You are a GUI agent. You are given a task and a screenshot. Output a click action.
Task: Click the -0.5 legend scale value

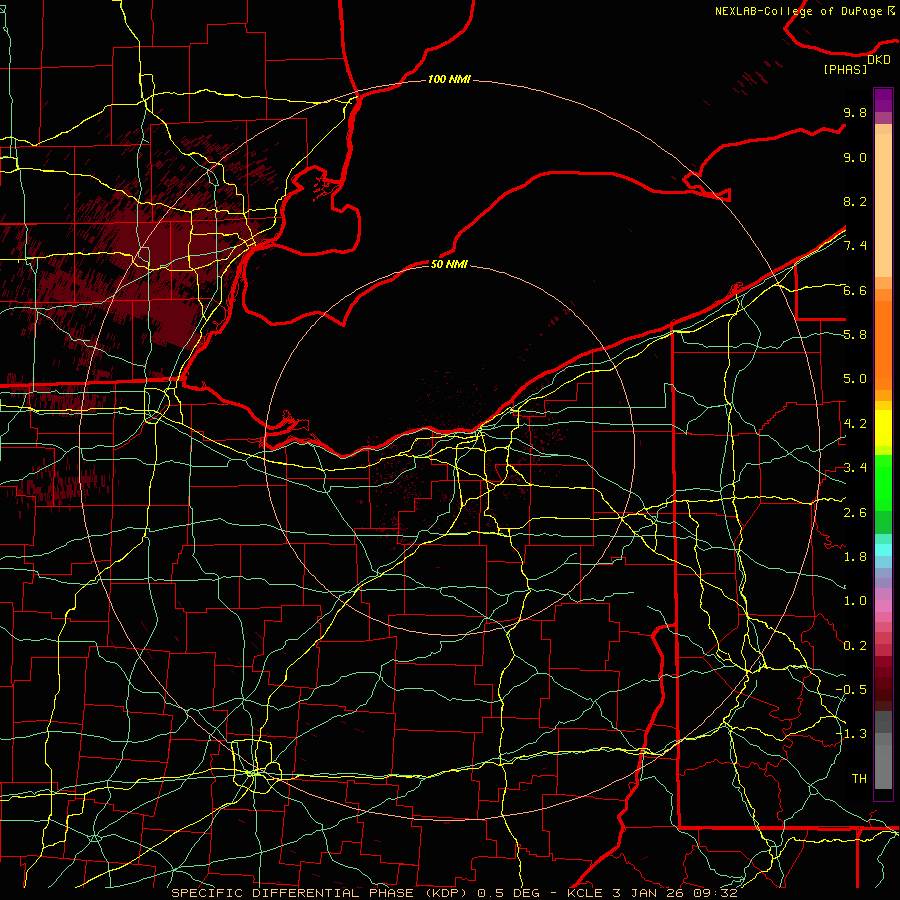[x=851, y=690]
